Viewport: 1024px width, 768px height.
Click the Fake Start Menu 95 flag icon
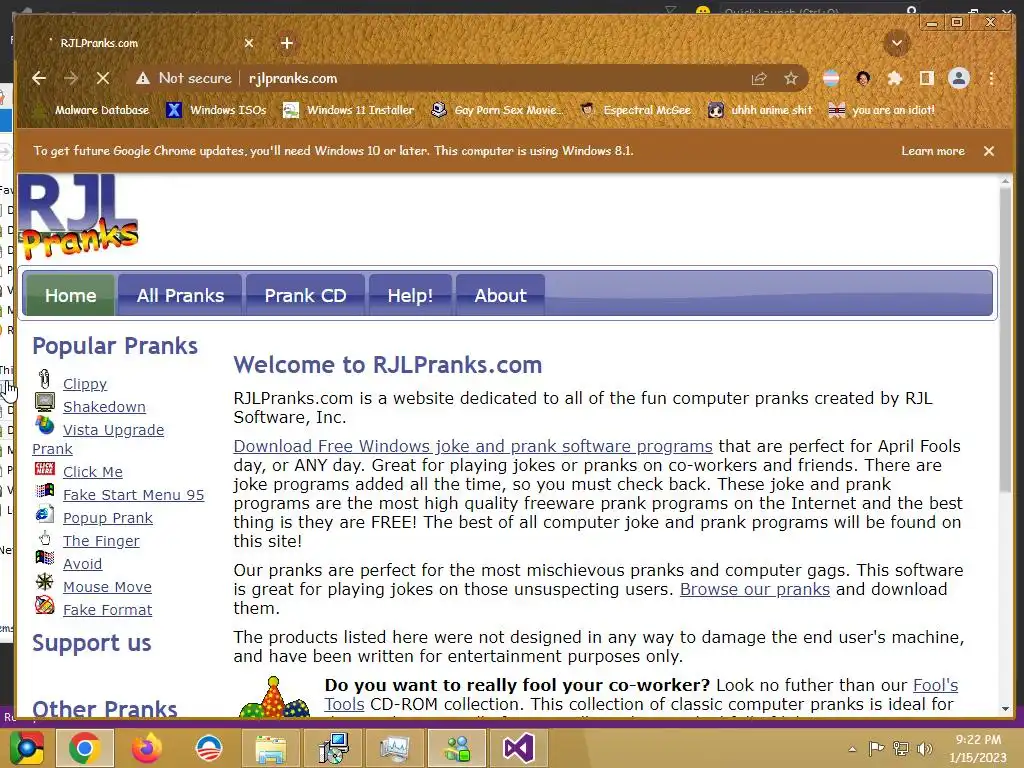click(45, 490)
